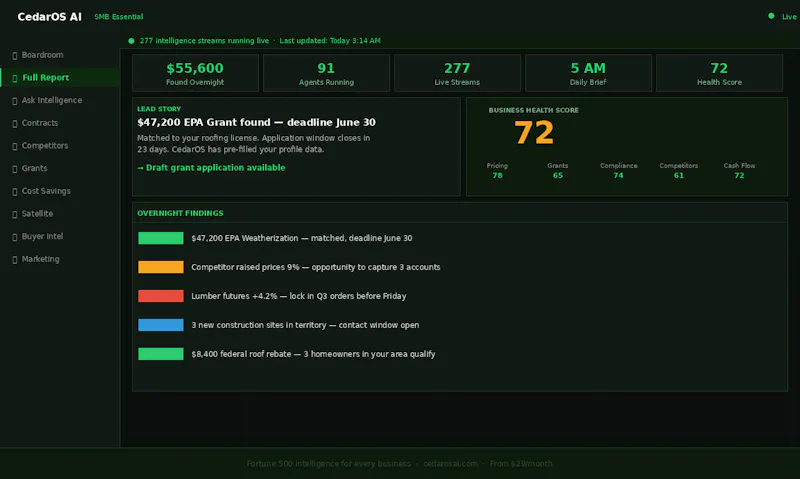Click red swatch for lumber futures finding
This screenshot has height=479, width=800.
(x=161, y=296)
